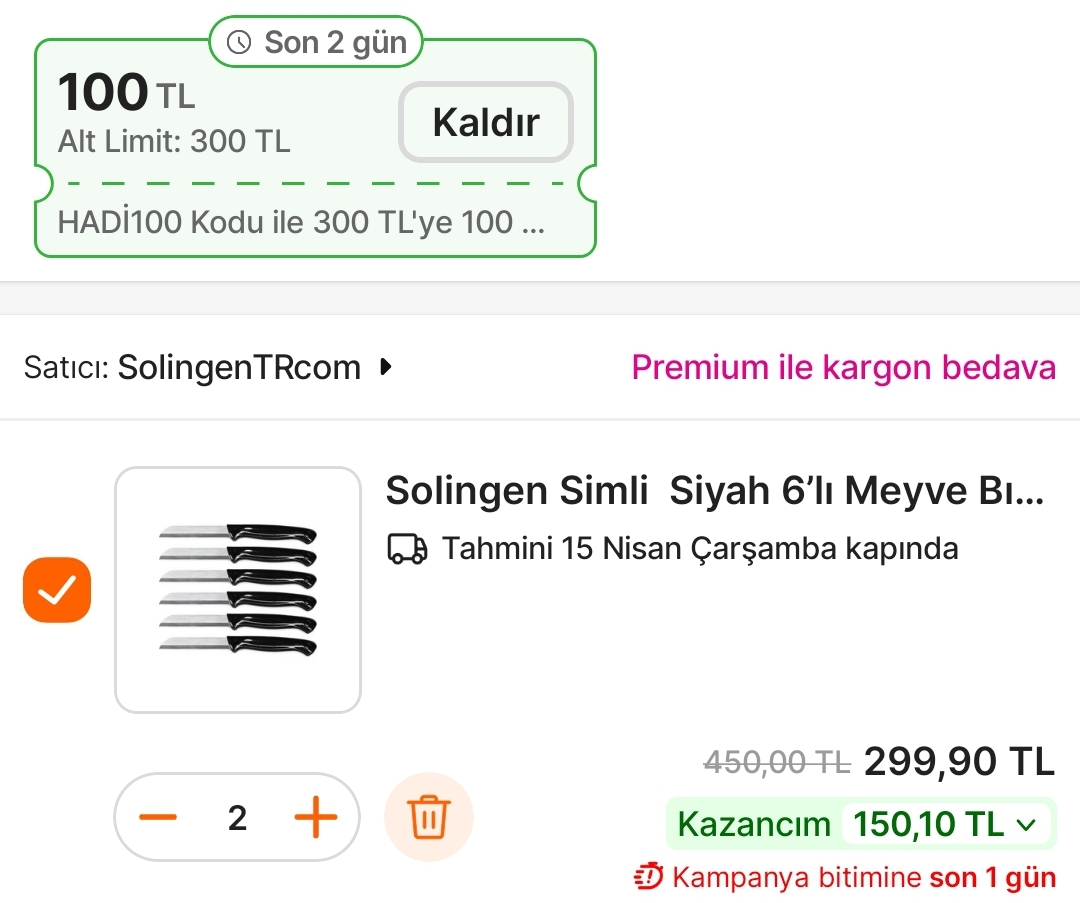Tap the 100 TL coupon amount
Screen dimensions: 1080x903
point(126,94)
